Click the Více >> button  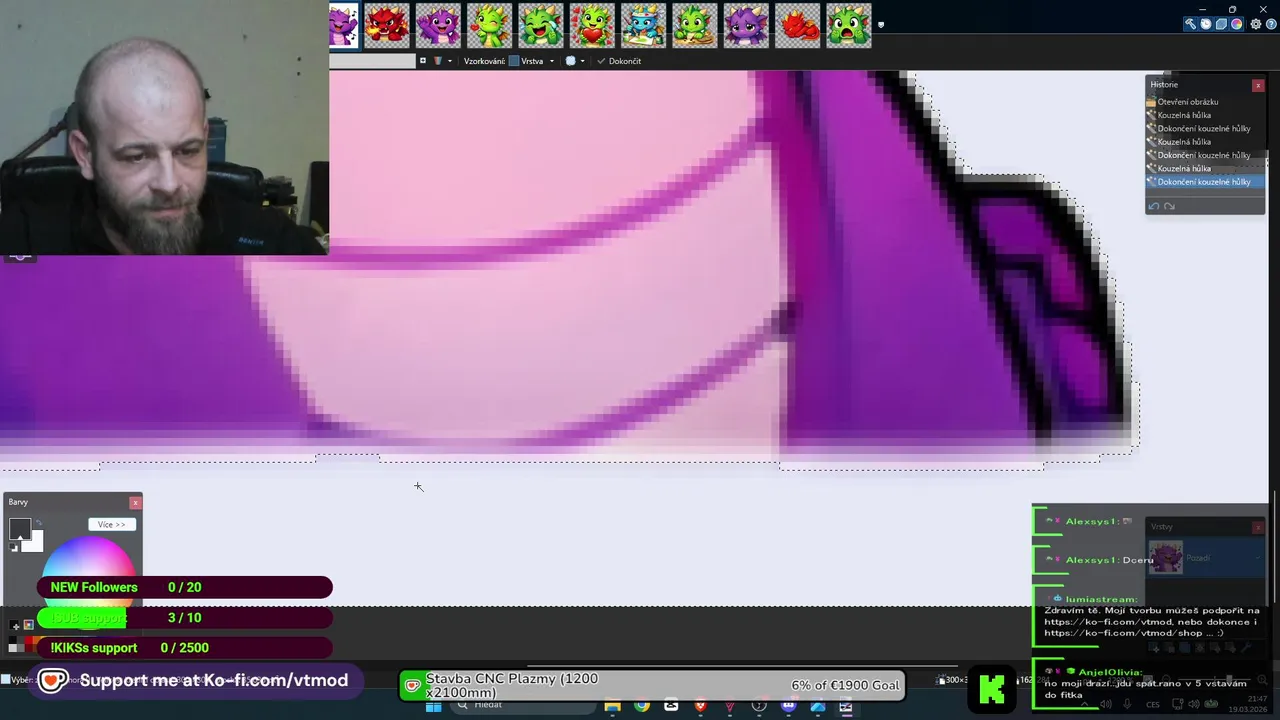(x=112, y=525)
